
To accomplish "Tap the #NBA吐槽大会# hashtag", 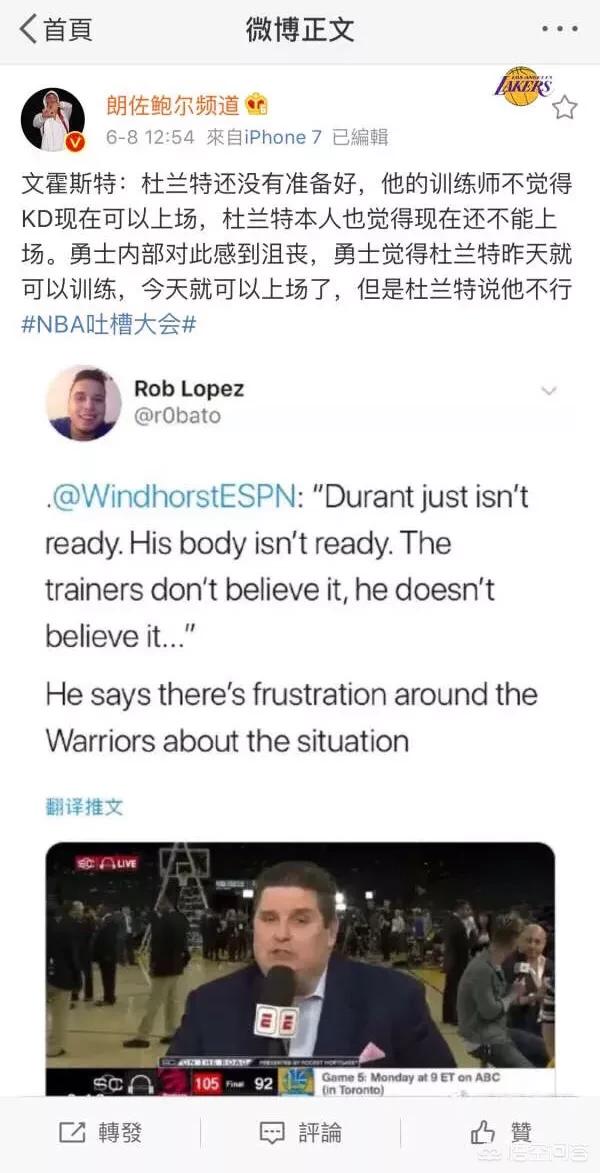I will 108,326.
